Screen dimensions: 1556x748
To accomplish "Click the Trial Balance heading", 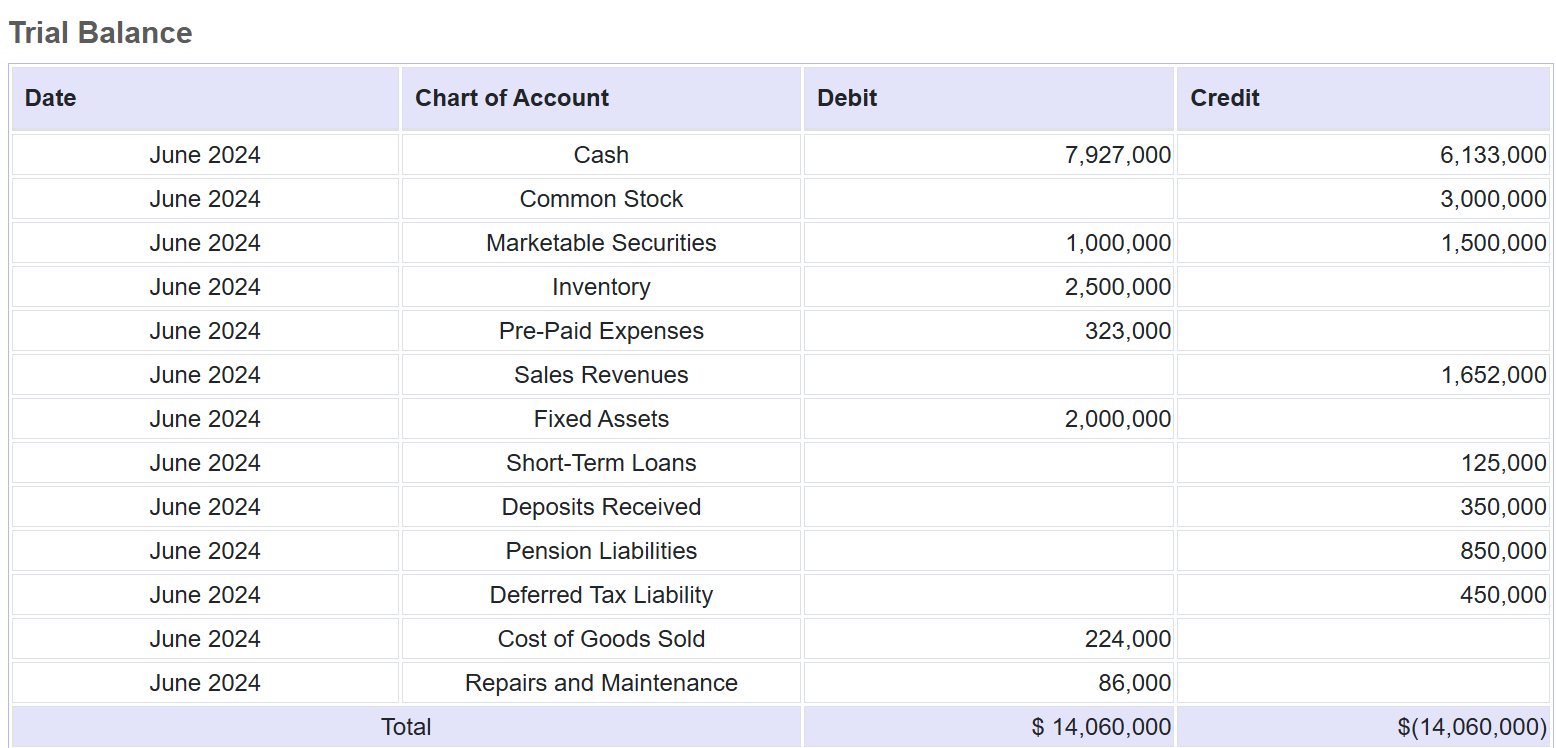I will [x=100, y=33].
